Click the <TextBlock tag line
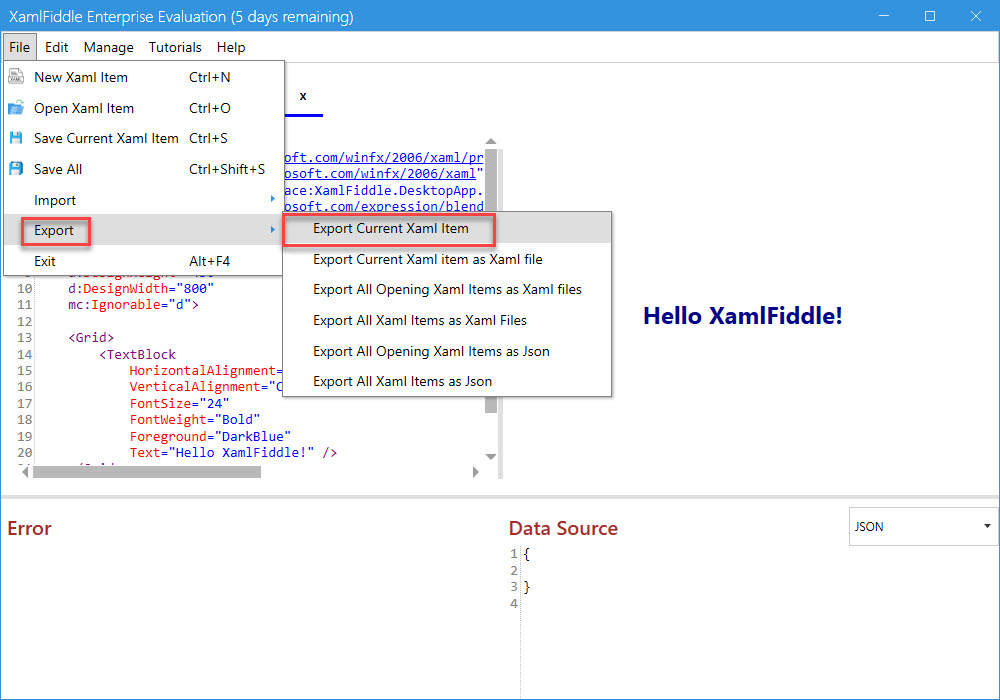Image resolution: width=1000 pixels, height=700 pixels. click(x=137, y=354)
